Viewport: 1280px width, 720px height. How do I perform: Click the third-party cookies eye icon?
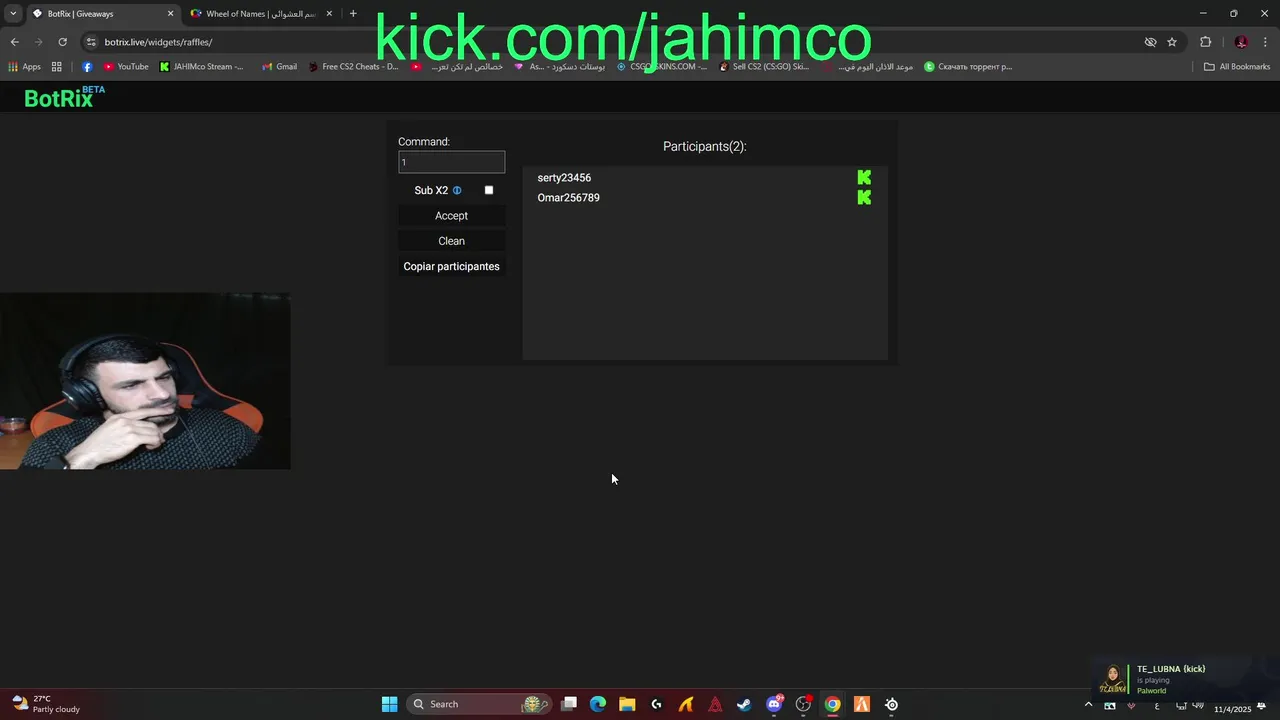tap(1150, 42)
